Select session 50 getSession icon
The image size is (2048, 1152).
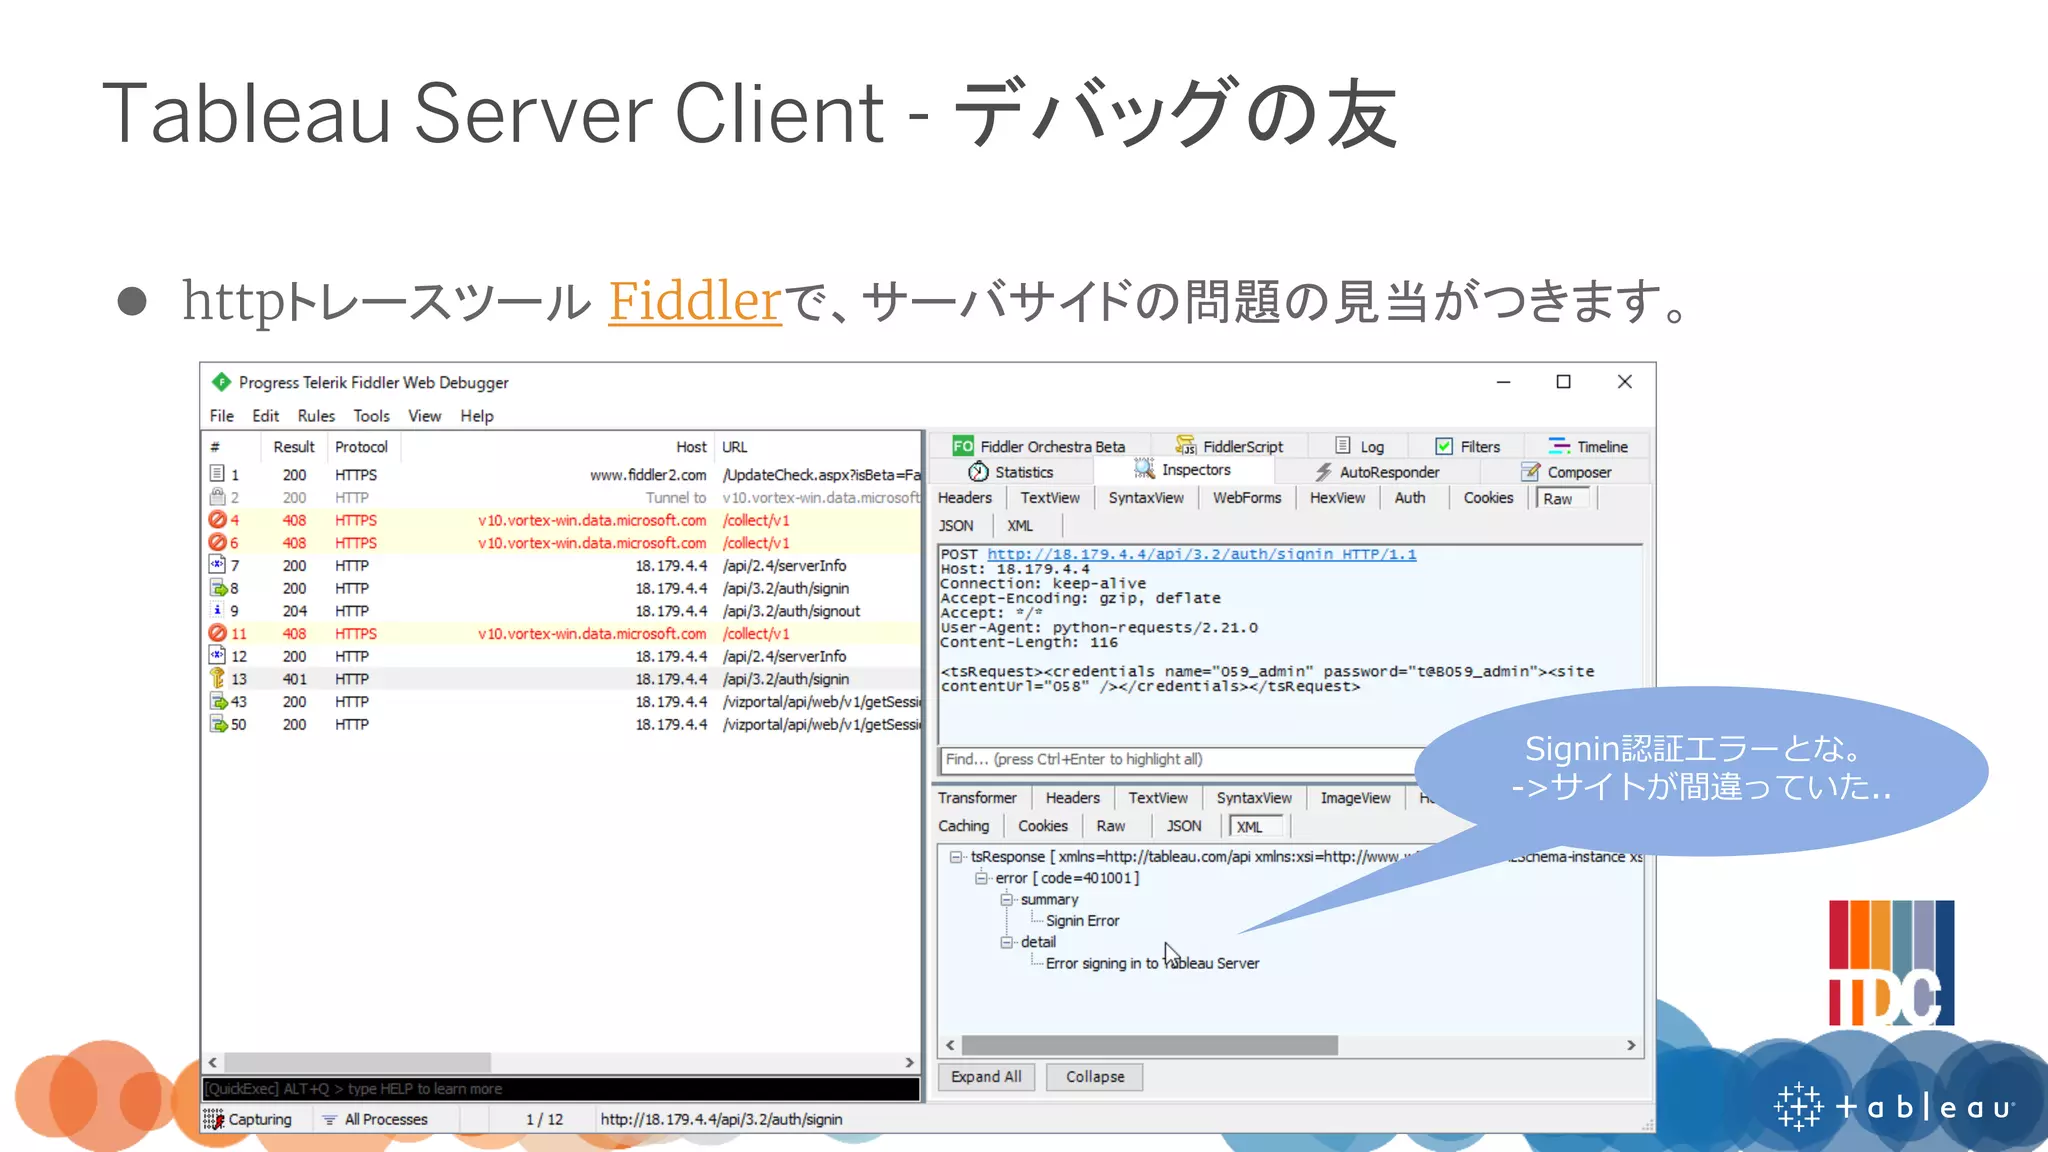pos(218,724)
